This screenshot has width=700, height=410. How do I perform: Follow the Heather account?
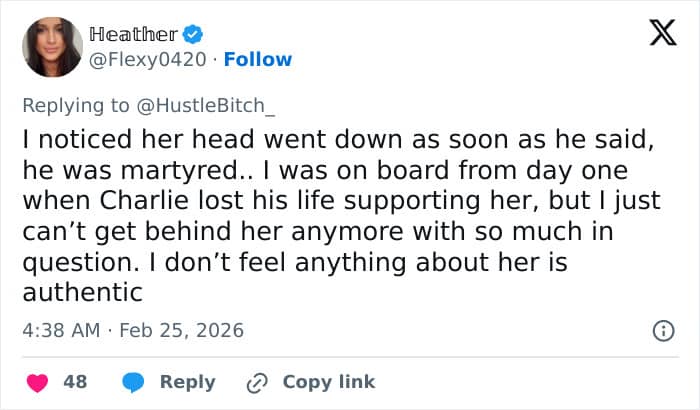click(x=258, y=59)
